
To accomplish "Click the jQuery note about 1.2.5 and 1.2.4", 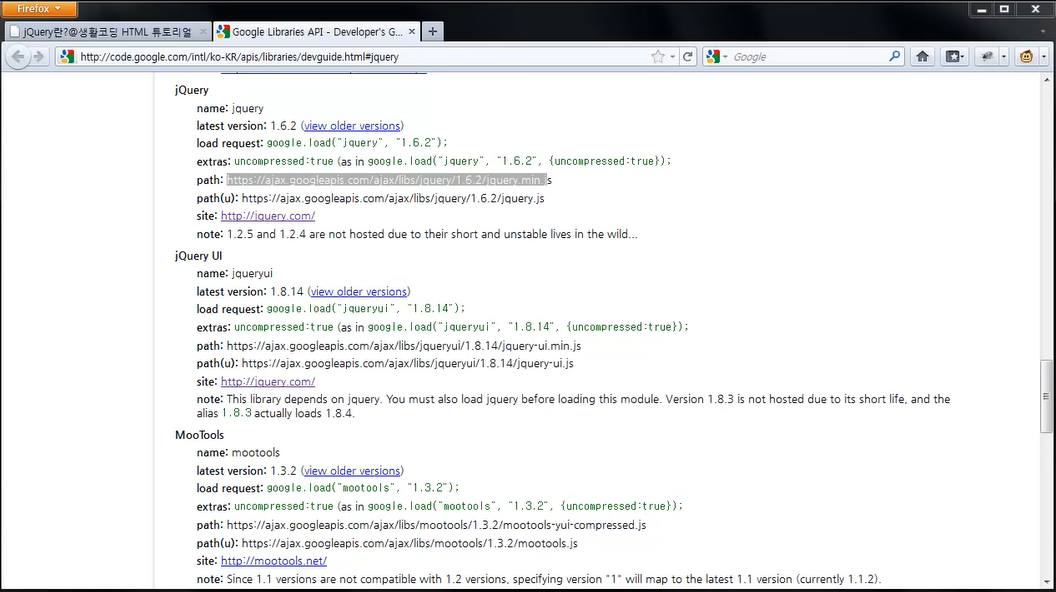I will 417,234.
